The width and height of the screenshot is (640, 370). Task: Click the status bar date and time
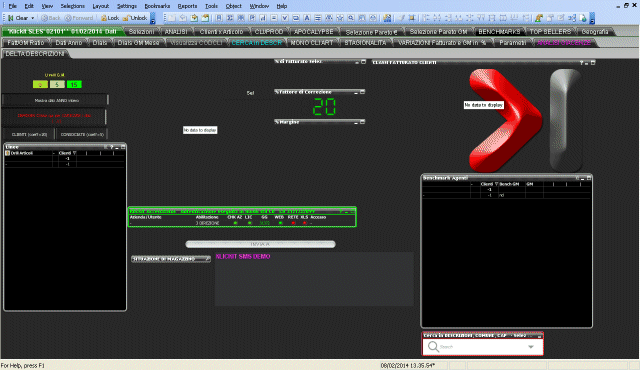coord(408,366)
